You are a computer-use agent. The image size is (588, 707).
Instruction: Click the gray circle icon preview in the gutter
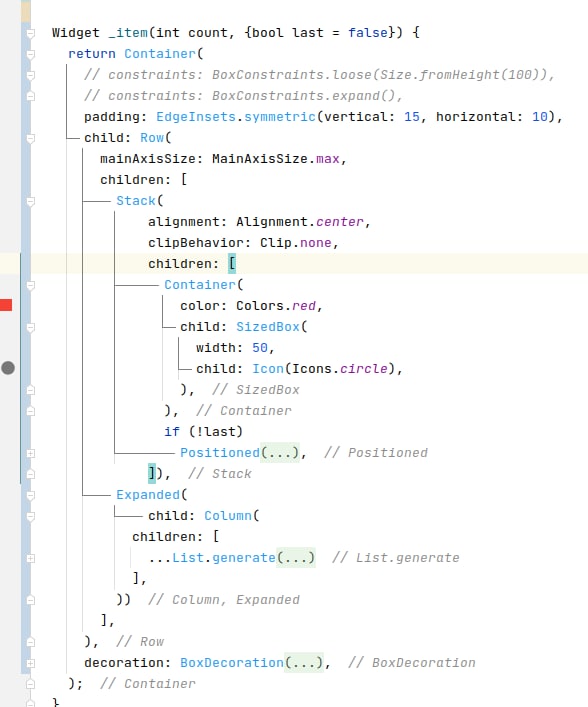point(8,368)
